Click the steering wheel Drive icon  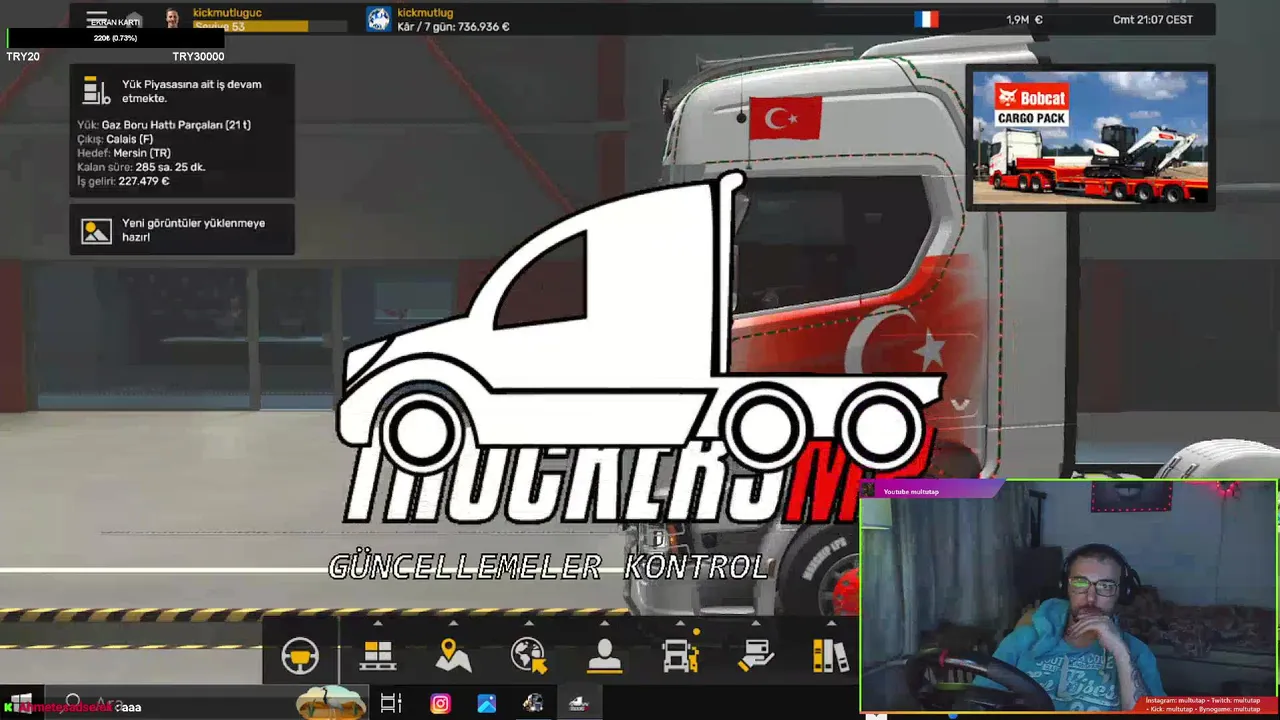[x=300, y=656]
